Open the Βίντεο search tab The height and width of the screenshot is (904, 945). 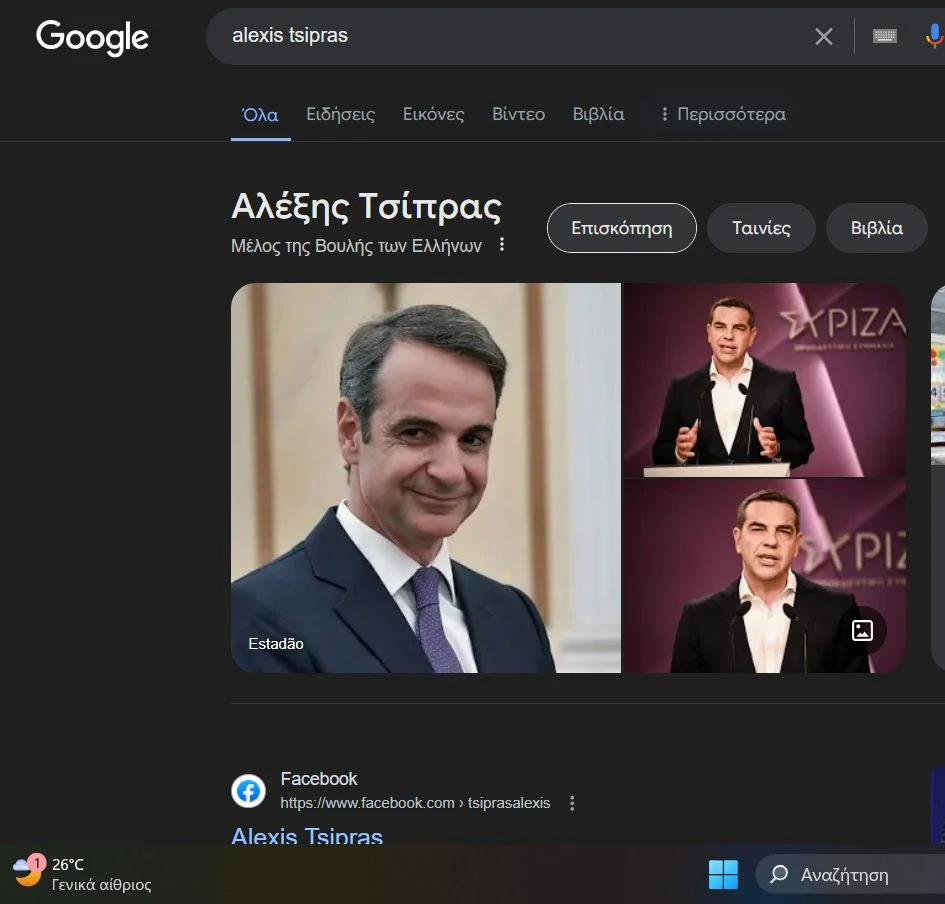click(518, 114)
